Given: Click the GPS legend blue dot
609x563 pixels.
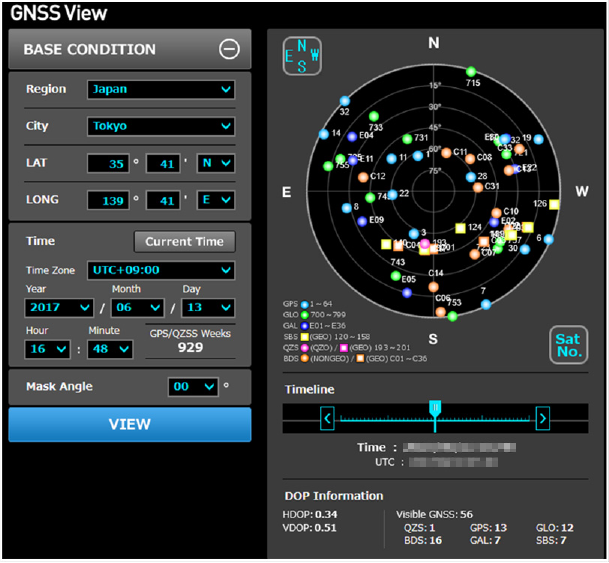Looking at the screenshot, I should (304, 304).
